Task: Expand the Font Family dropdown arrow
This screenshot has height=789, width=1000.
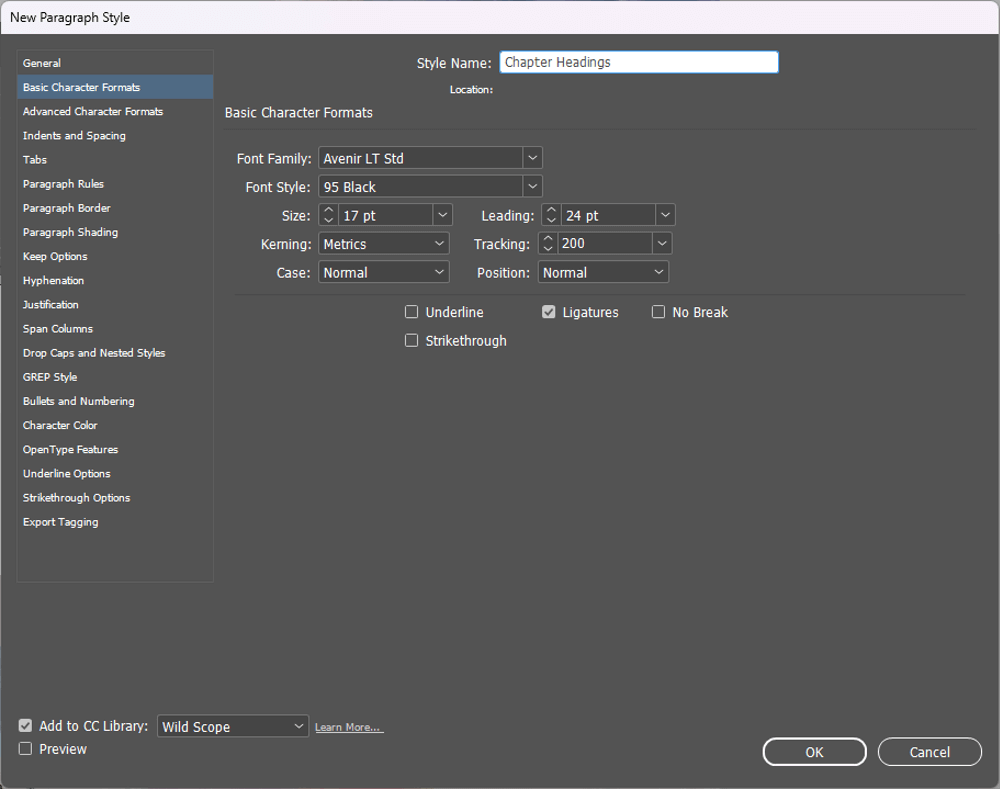Action: [x=533, y=158]
